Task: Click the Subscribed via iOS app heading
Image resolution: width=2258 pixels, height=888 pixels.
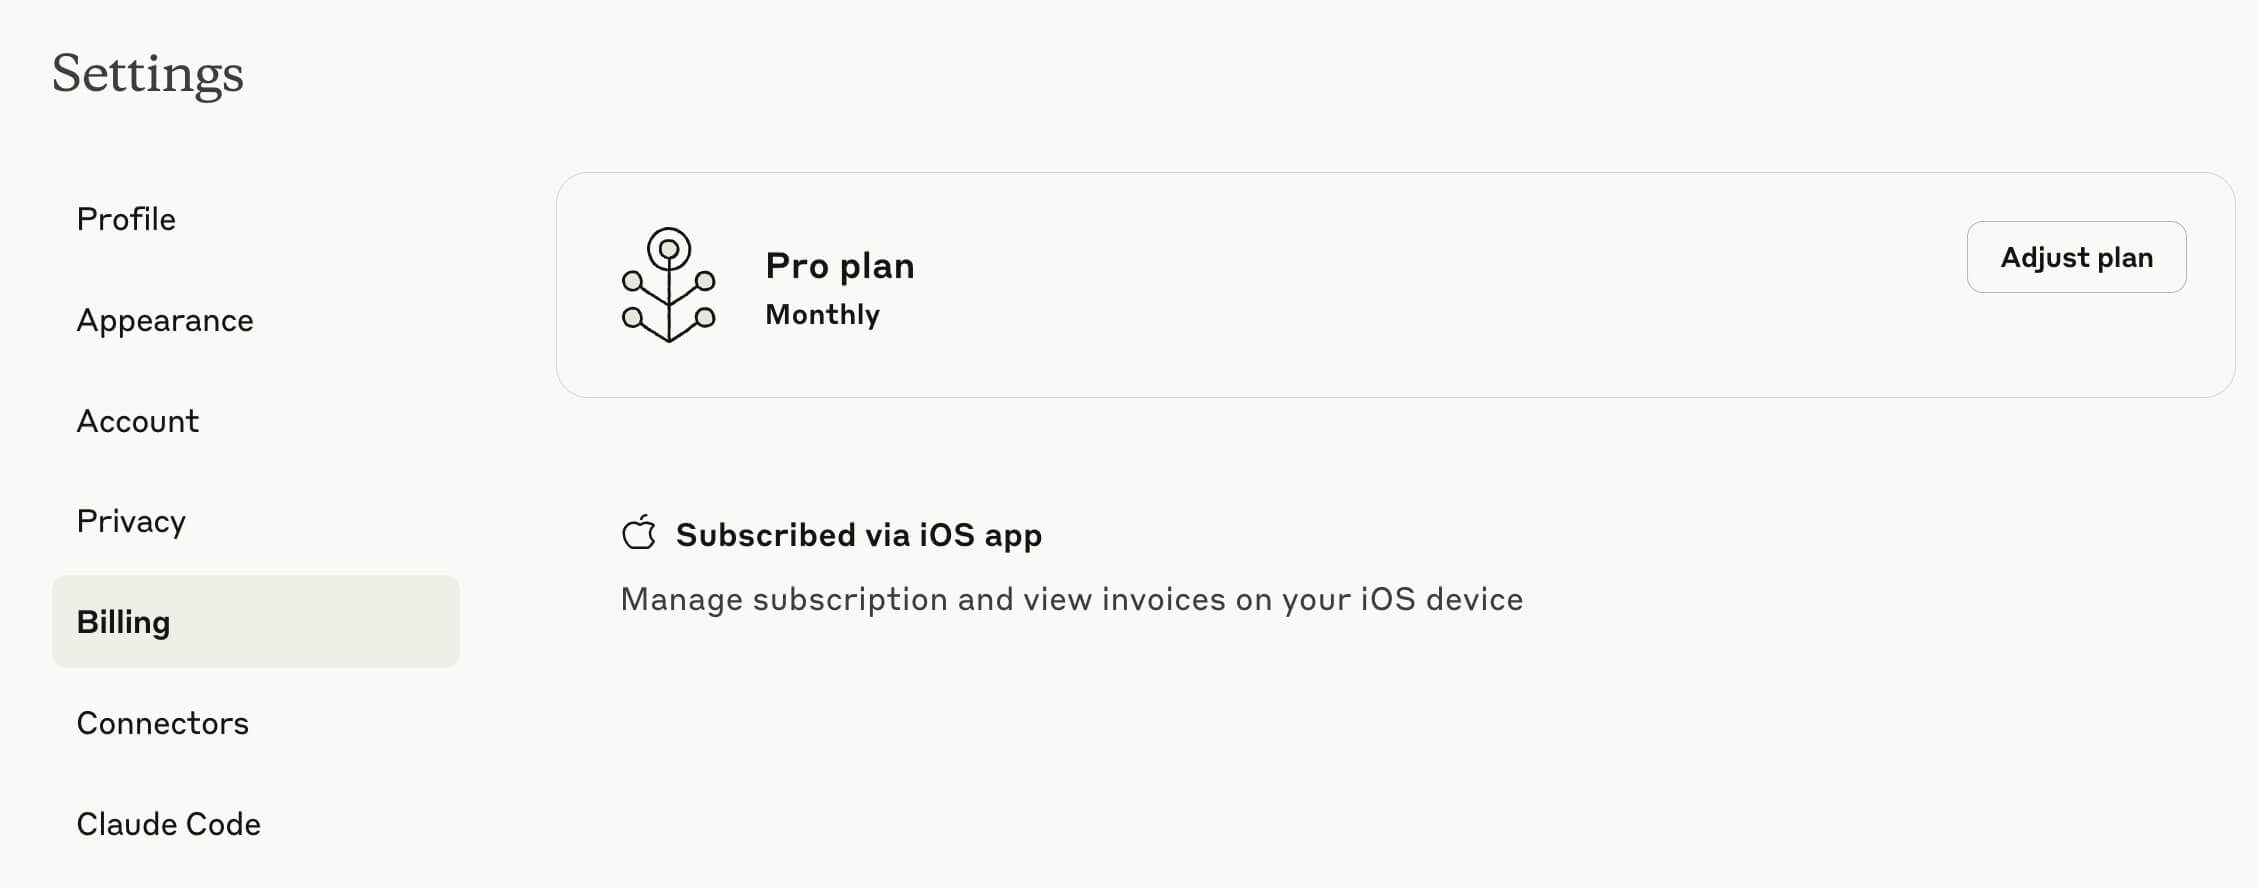Action: coord(859,535)
